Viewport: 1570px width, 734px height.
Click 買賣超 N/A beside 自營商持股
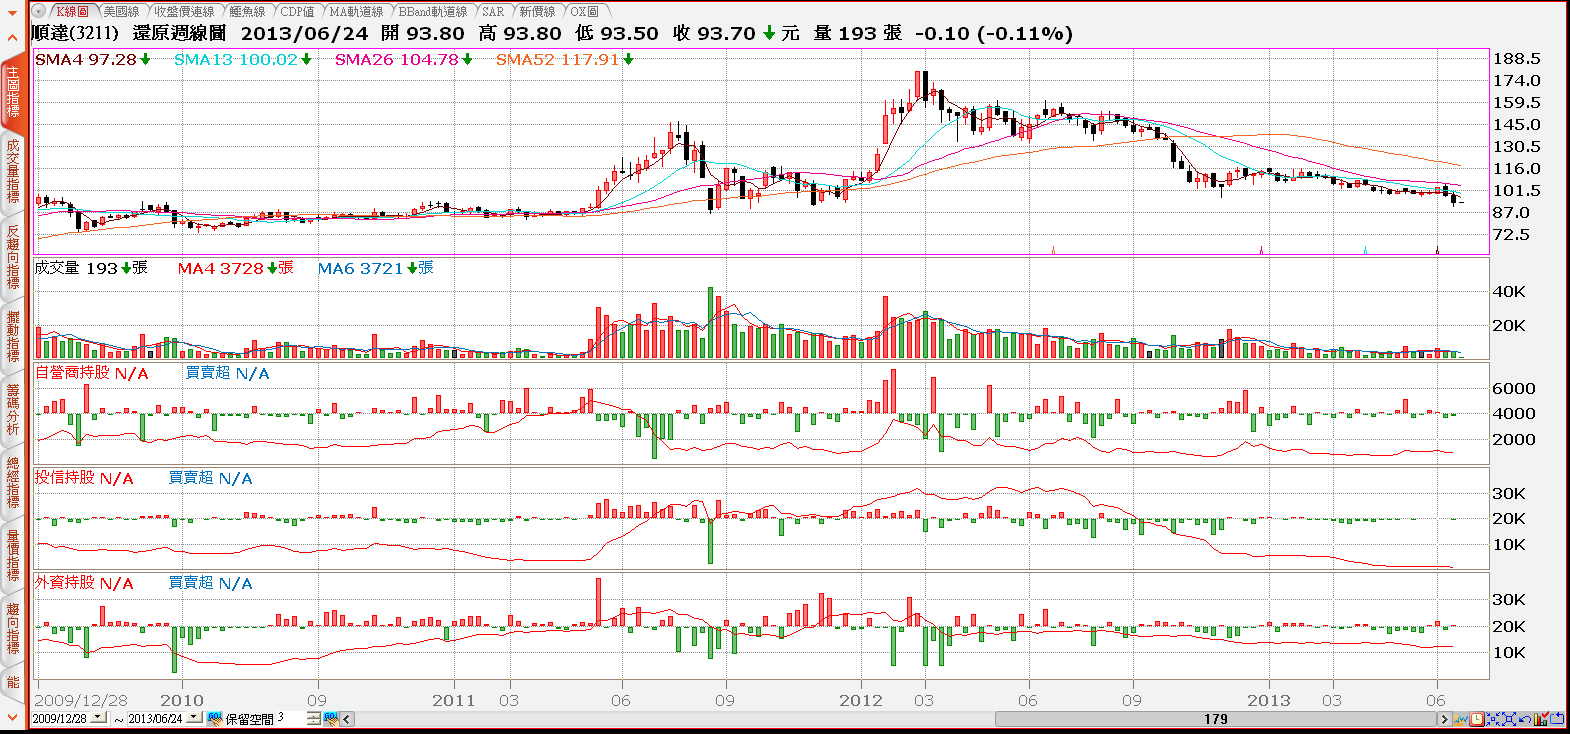(227, 373)
